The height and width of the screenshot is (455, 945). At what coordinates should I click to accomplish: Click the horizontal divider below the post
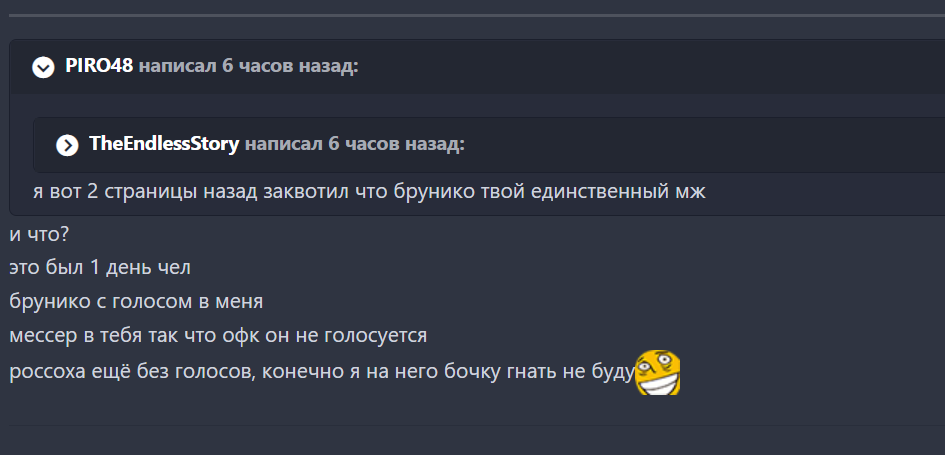point(477,425)
